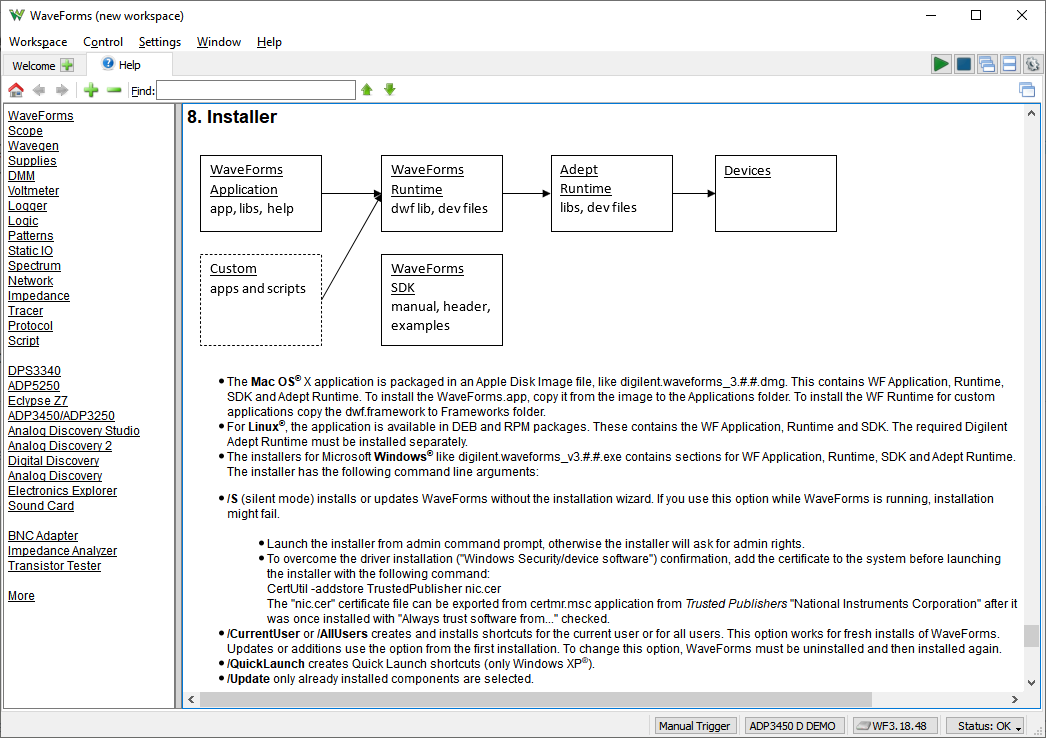Click the ADP3450 D DEMO device button
1046x738 pixels.
(793, 726)
